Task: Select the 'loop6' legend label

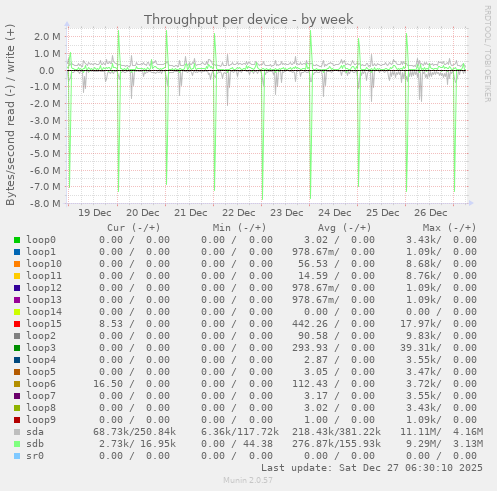Action: (x=41, y=384)
